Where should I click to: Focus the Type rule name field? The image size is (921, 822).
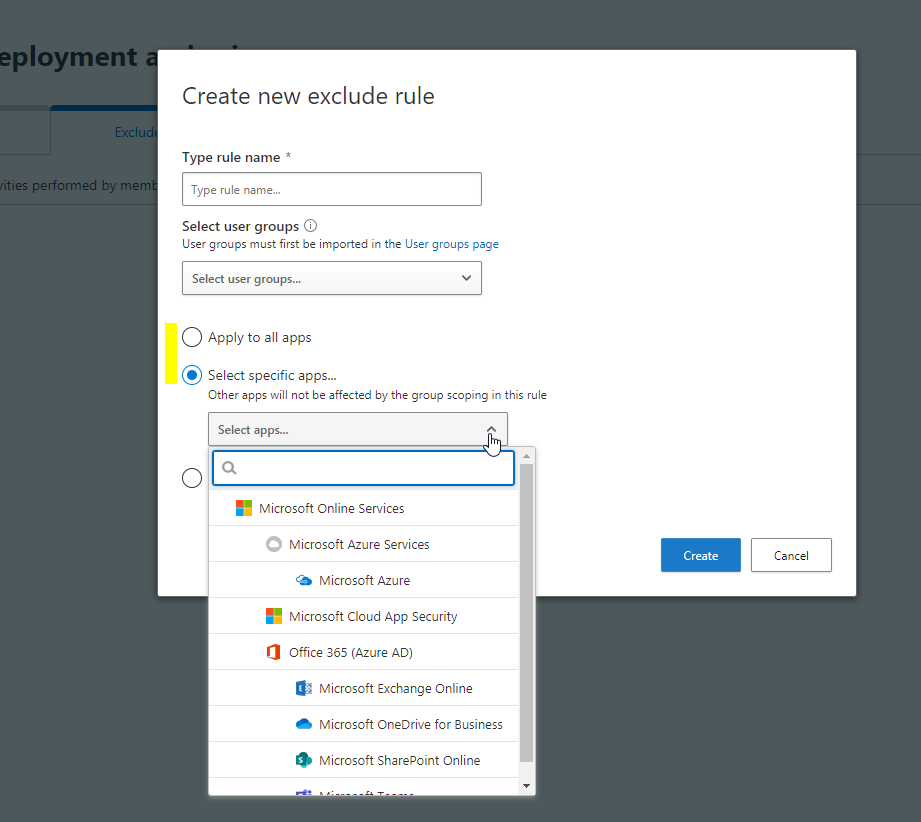tap(332, 189)
